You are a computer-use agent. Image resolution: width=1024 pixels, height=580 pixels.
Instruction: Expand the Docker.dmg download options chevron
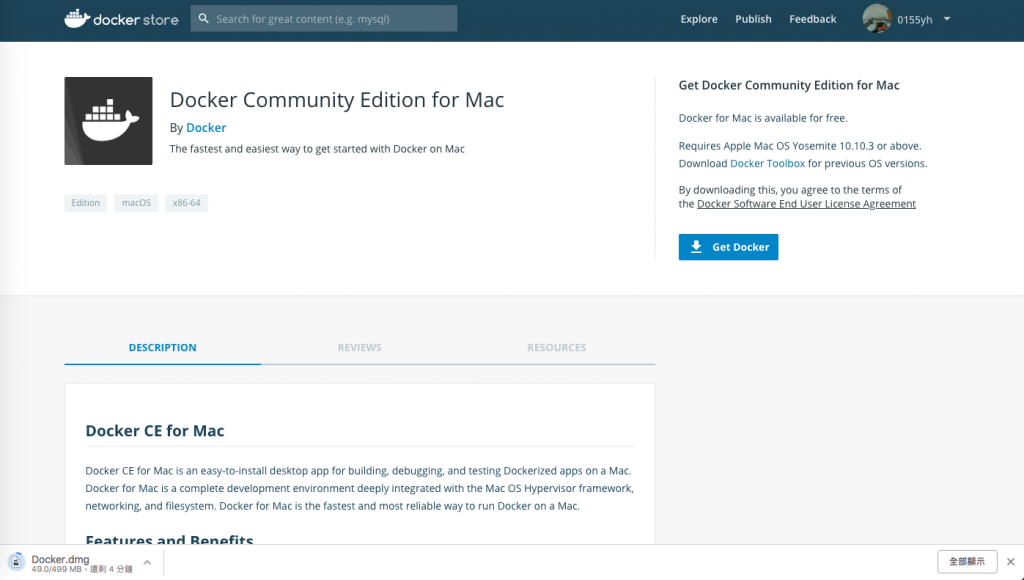coord(148,562)
